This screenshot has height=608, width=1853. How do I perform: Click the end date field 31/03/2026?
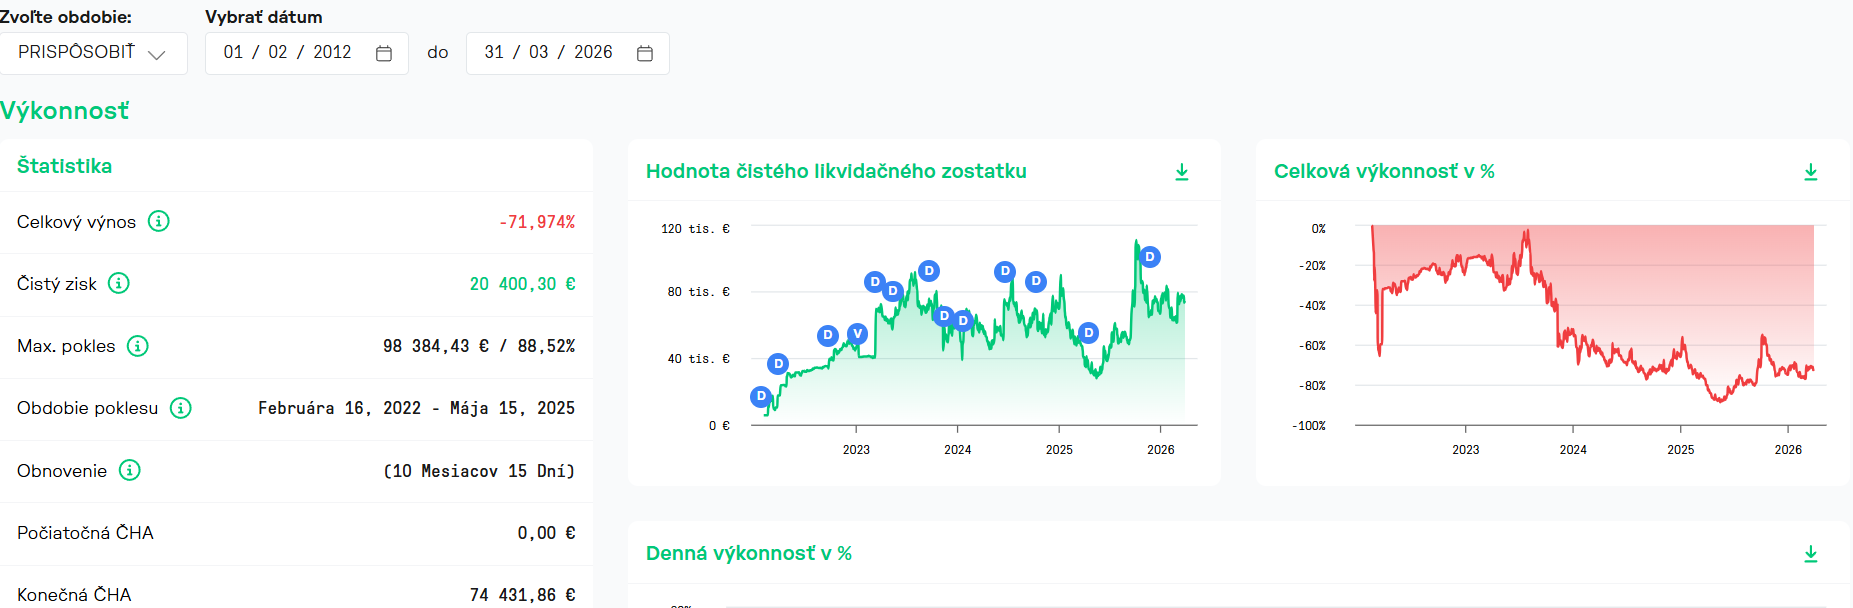click(568, 53)
